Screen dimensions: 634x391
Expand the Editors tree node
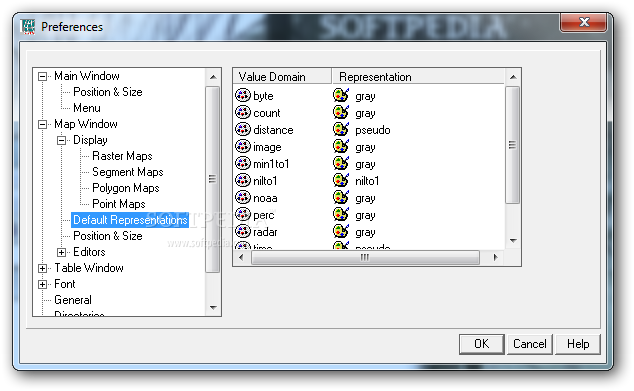61,252
